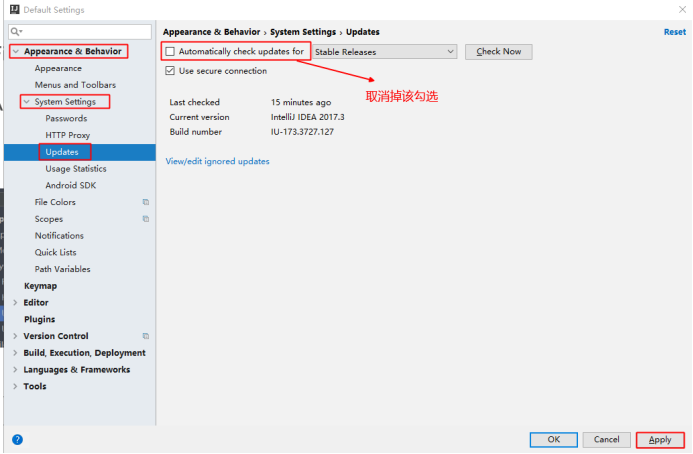The width and height of the screenshot is (693, 454).
Task: Expand the Editor settings group
Action: click(x=15, y=302)
